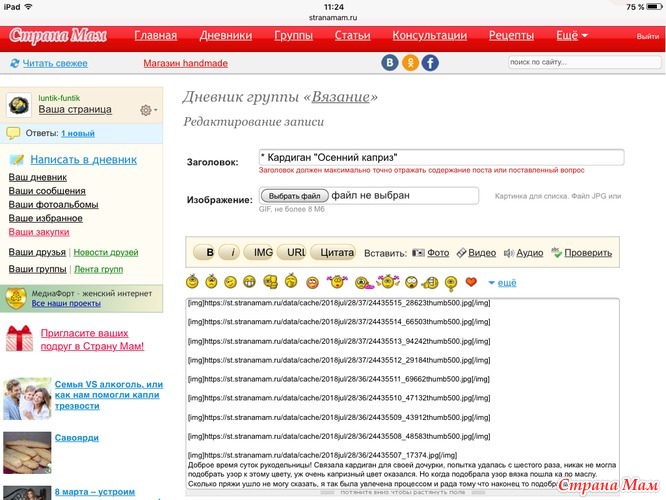Open the Новости друзей link

pos(106,252)
